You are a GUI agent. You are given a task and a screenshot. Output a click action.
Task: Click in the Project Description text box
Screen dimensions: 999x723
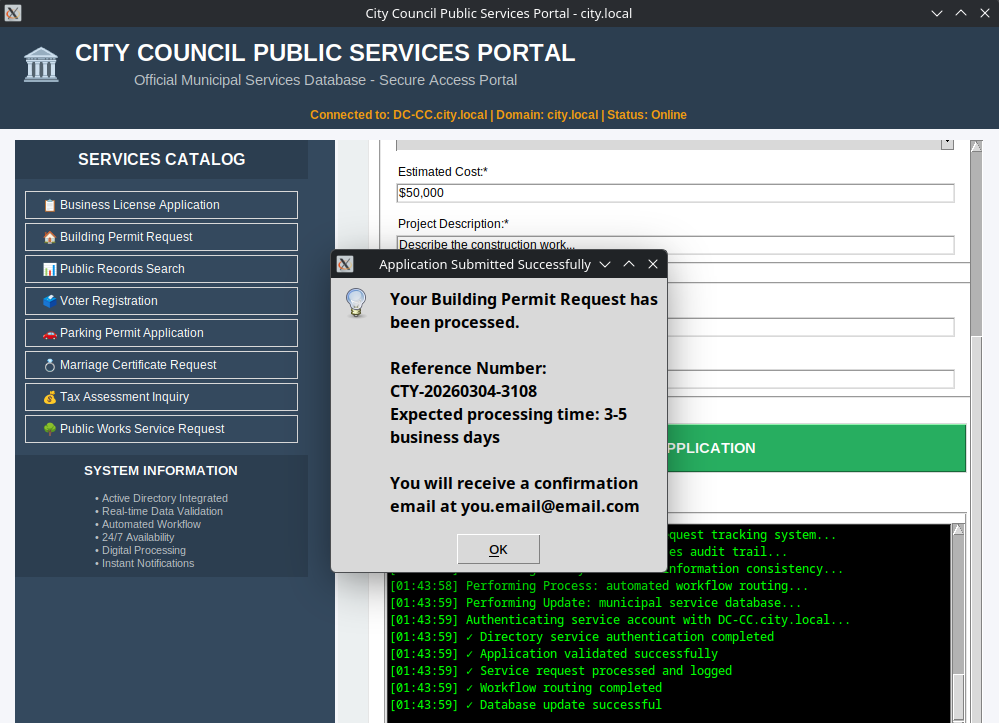[x=675, y=244]
